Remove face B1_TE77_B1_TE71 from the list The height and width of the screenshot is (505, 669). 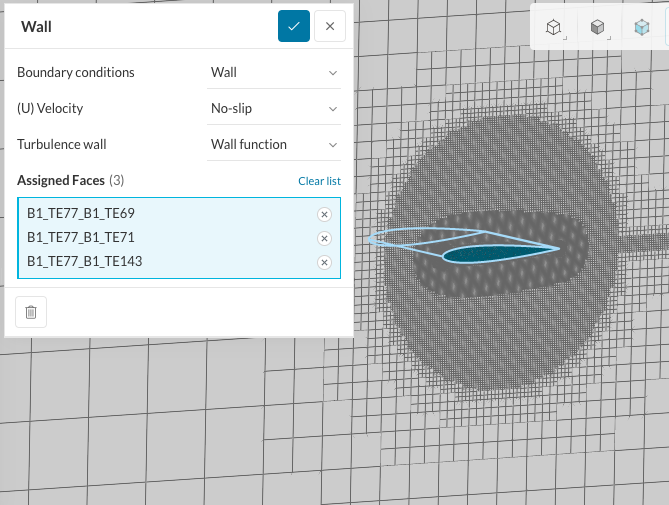point(324,238)
